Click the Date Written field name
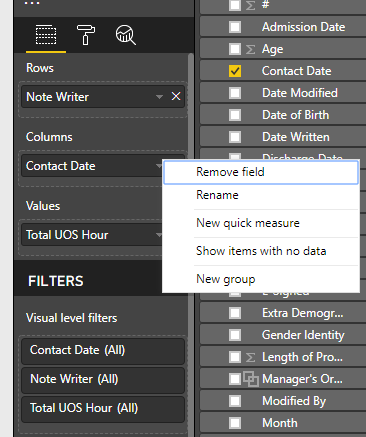366x437 pixels. 296,137
